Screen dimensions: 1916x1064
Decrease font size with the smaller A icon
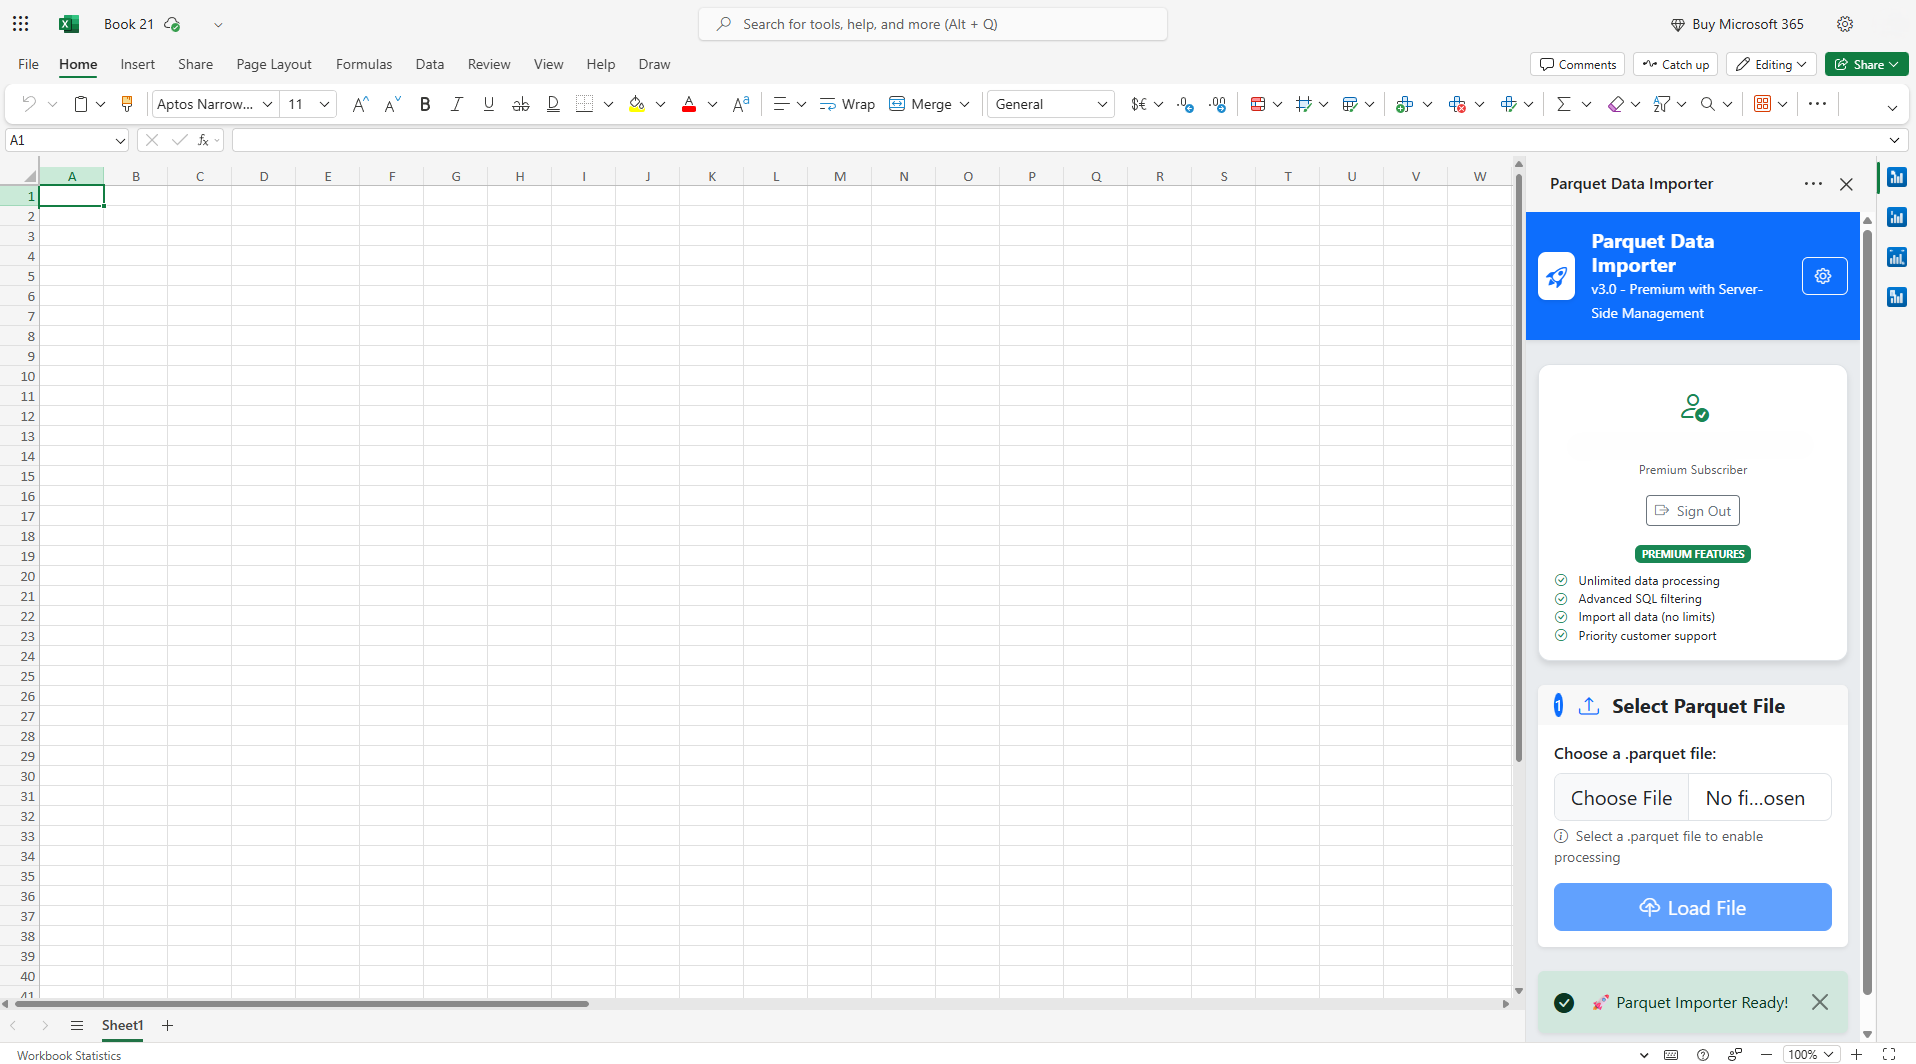pos(393,104)
